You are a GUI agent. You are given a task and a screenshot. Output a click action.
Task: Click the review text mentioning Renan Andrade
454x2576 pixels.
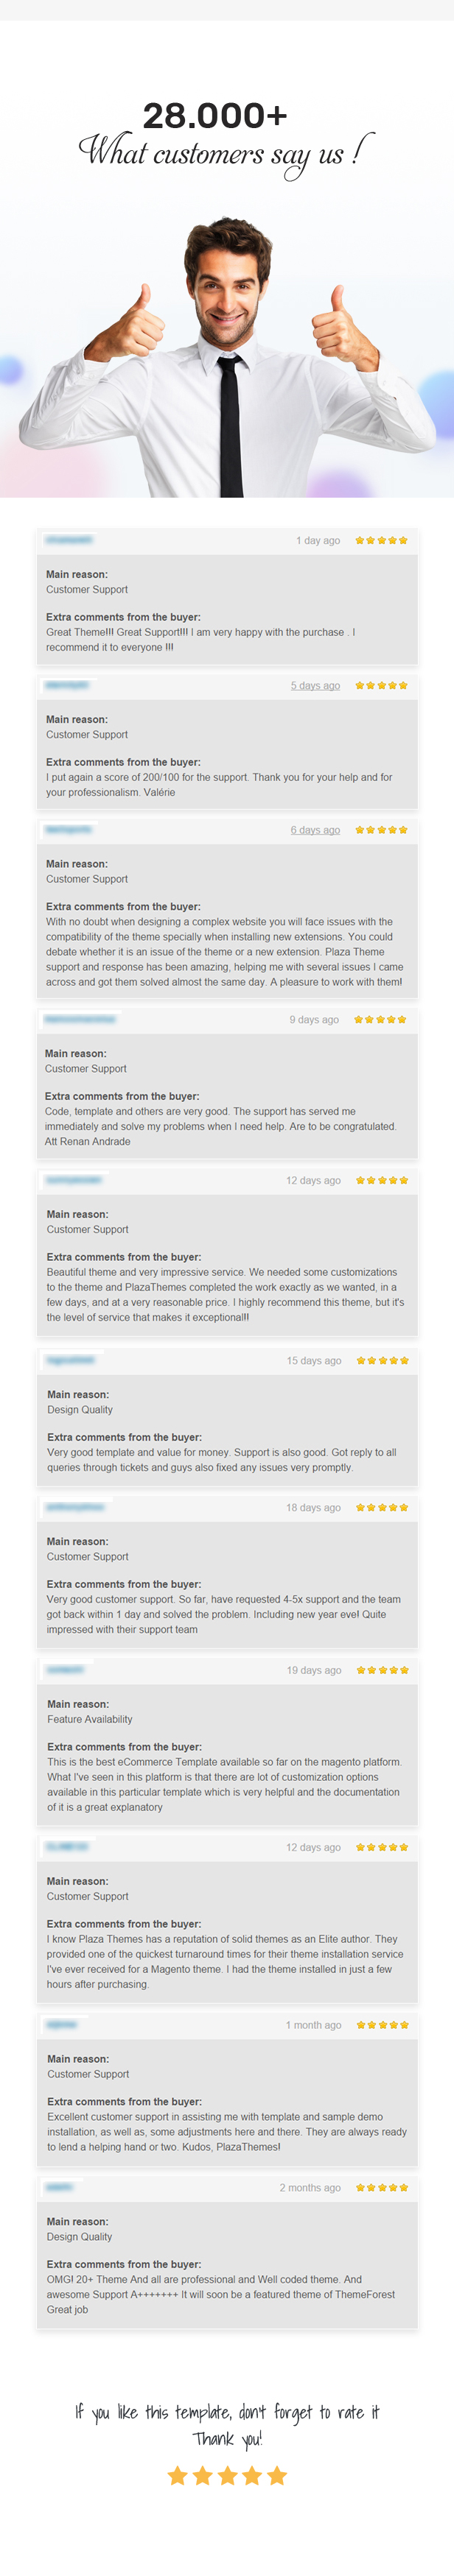[x=220, y=1126]
